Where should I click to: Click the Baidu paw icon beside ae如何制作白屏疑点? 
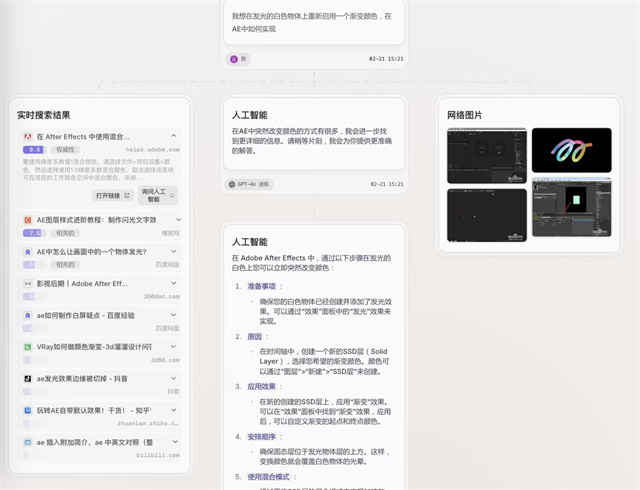tap(28, 315)
